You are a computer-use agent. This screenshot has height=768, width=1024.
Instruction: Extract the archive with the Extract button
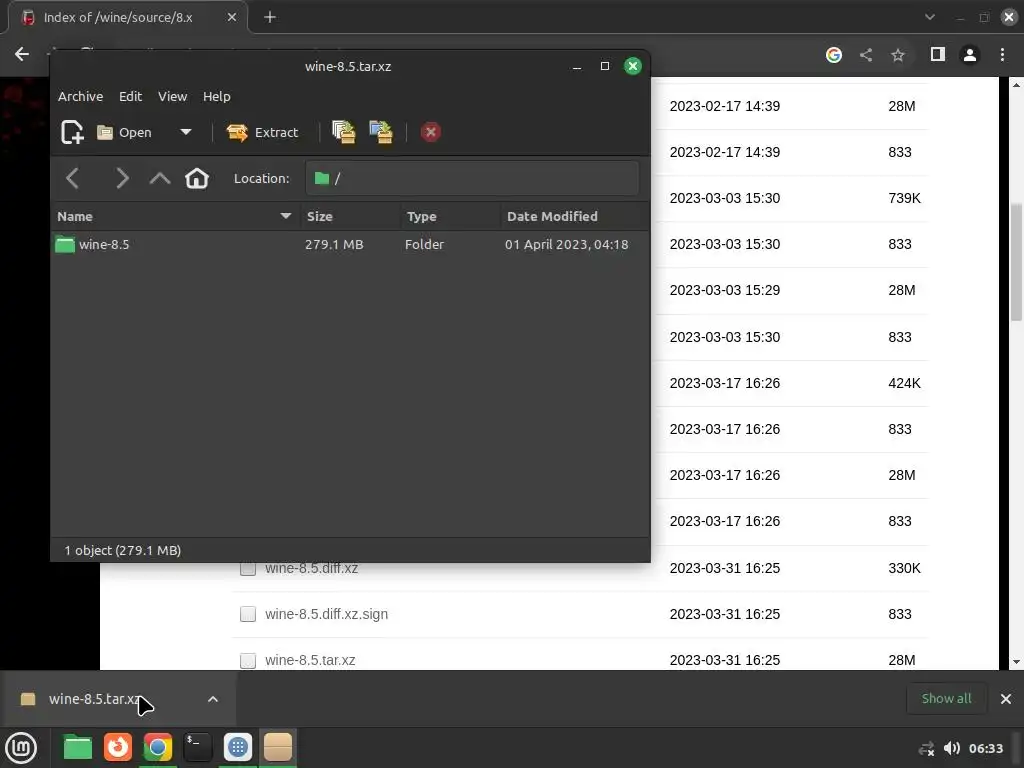[263, 133]
